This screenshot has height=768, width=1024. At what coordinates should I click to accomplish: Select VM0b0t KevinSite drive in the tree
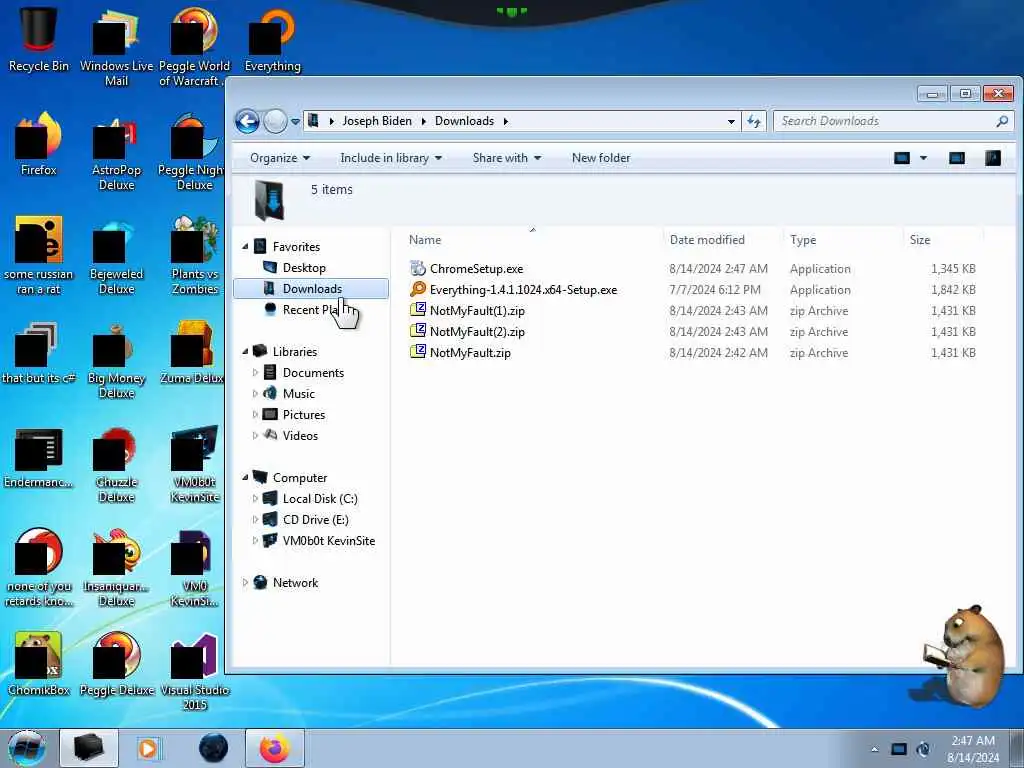pyautogui.click(x=328, y=541)
